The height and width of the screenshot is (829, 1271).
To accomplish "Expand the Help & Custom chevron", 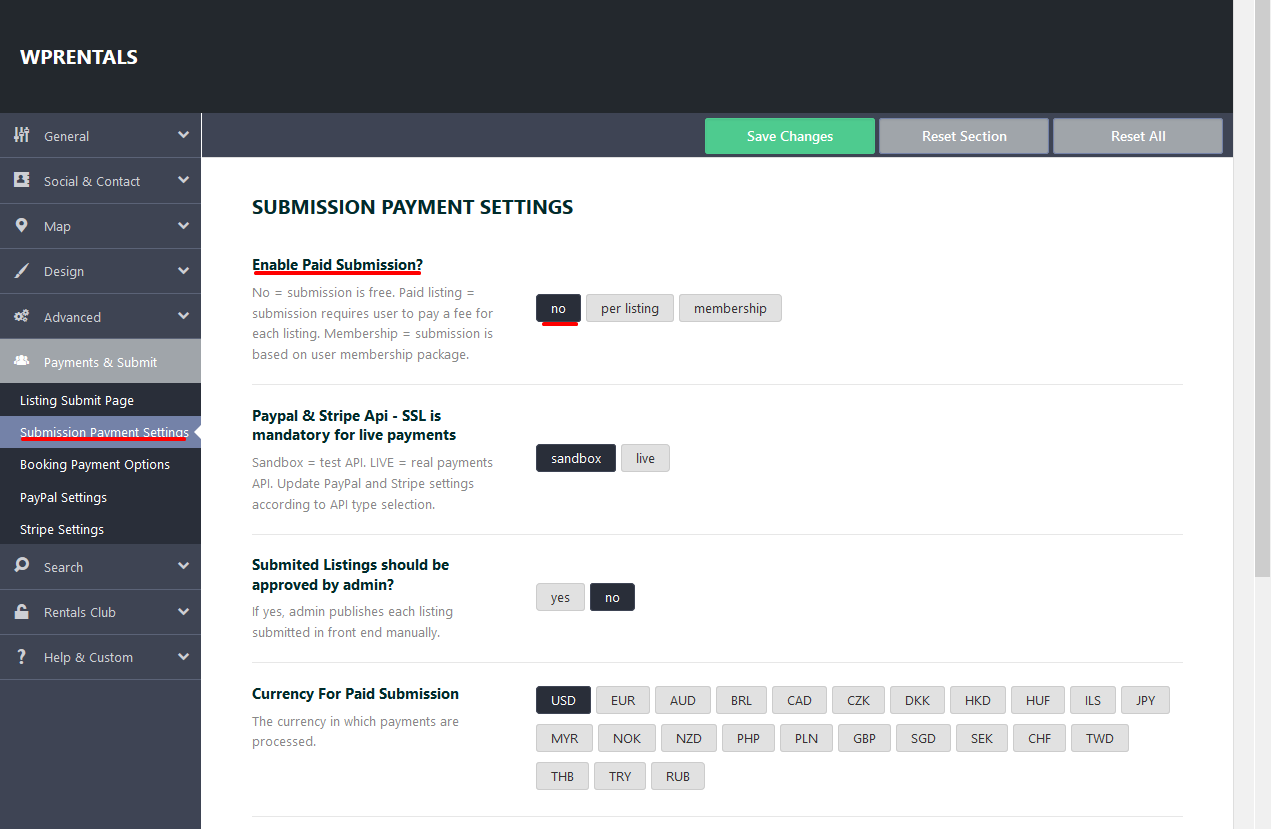I will coord(183,657).
